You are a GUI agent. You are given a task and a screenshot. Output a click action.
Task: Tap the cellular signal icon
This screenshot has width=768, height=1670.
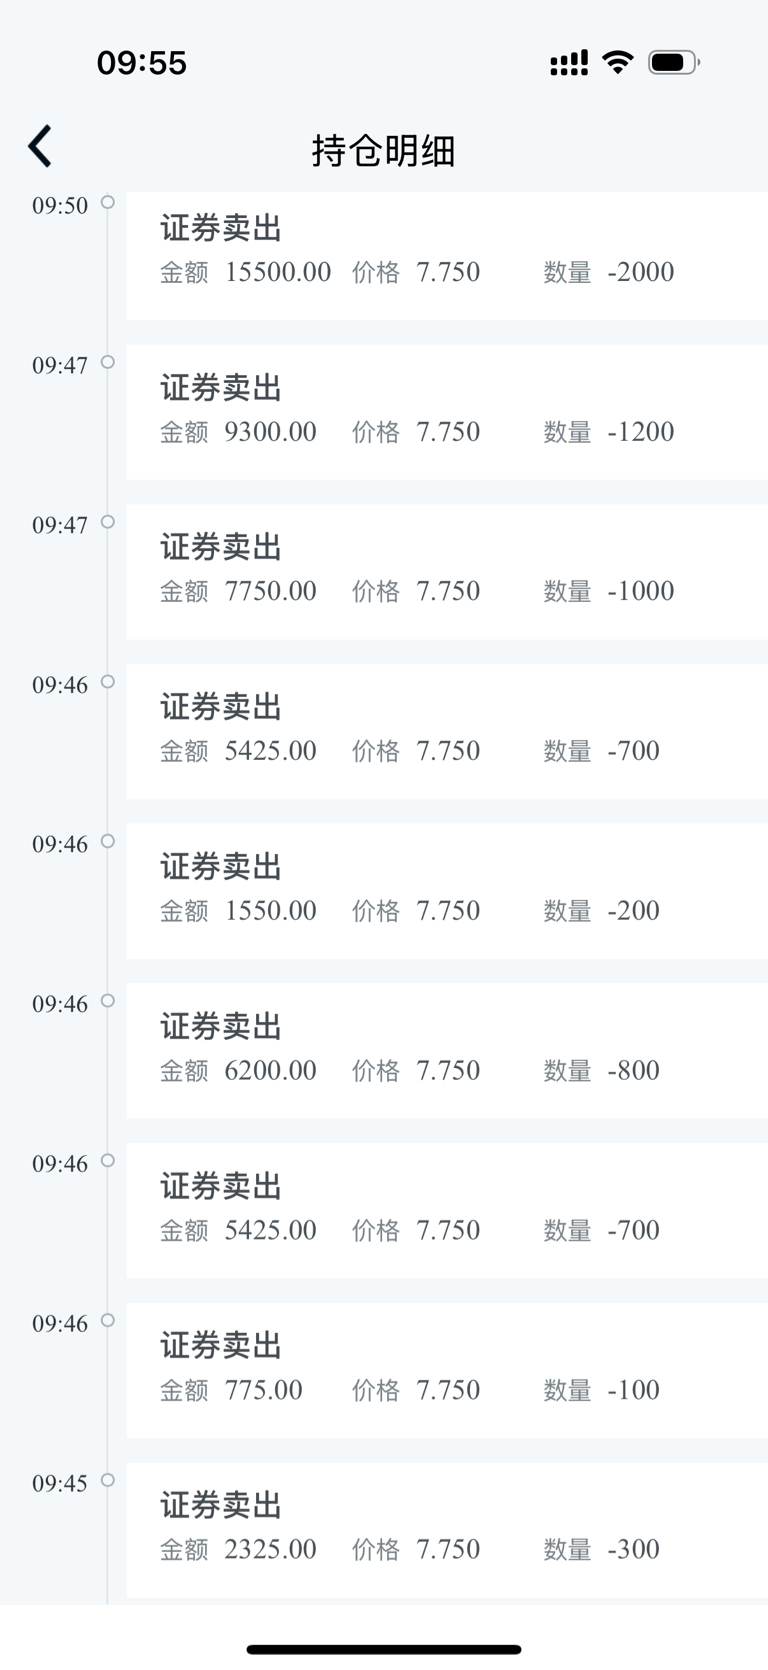(x=569, y=64)
